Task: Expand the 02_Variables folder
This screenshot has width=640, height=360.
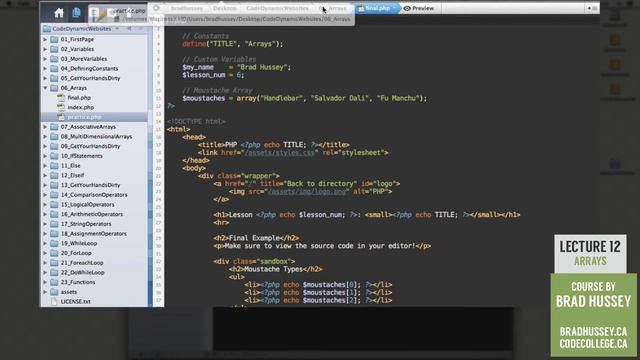Action: (45, 49)
